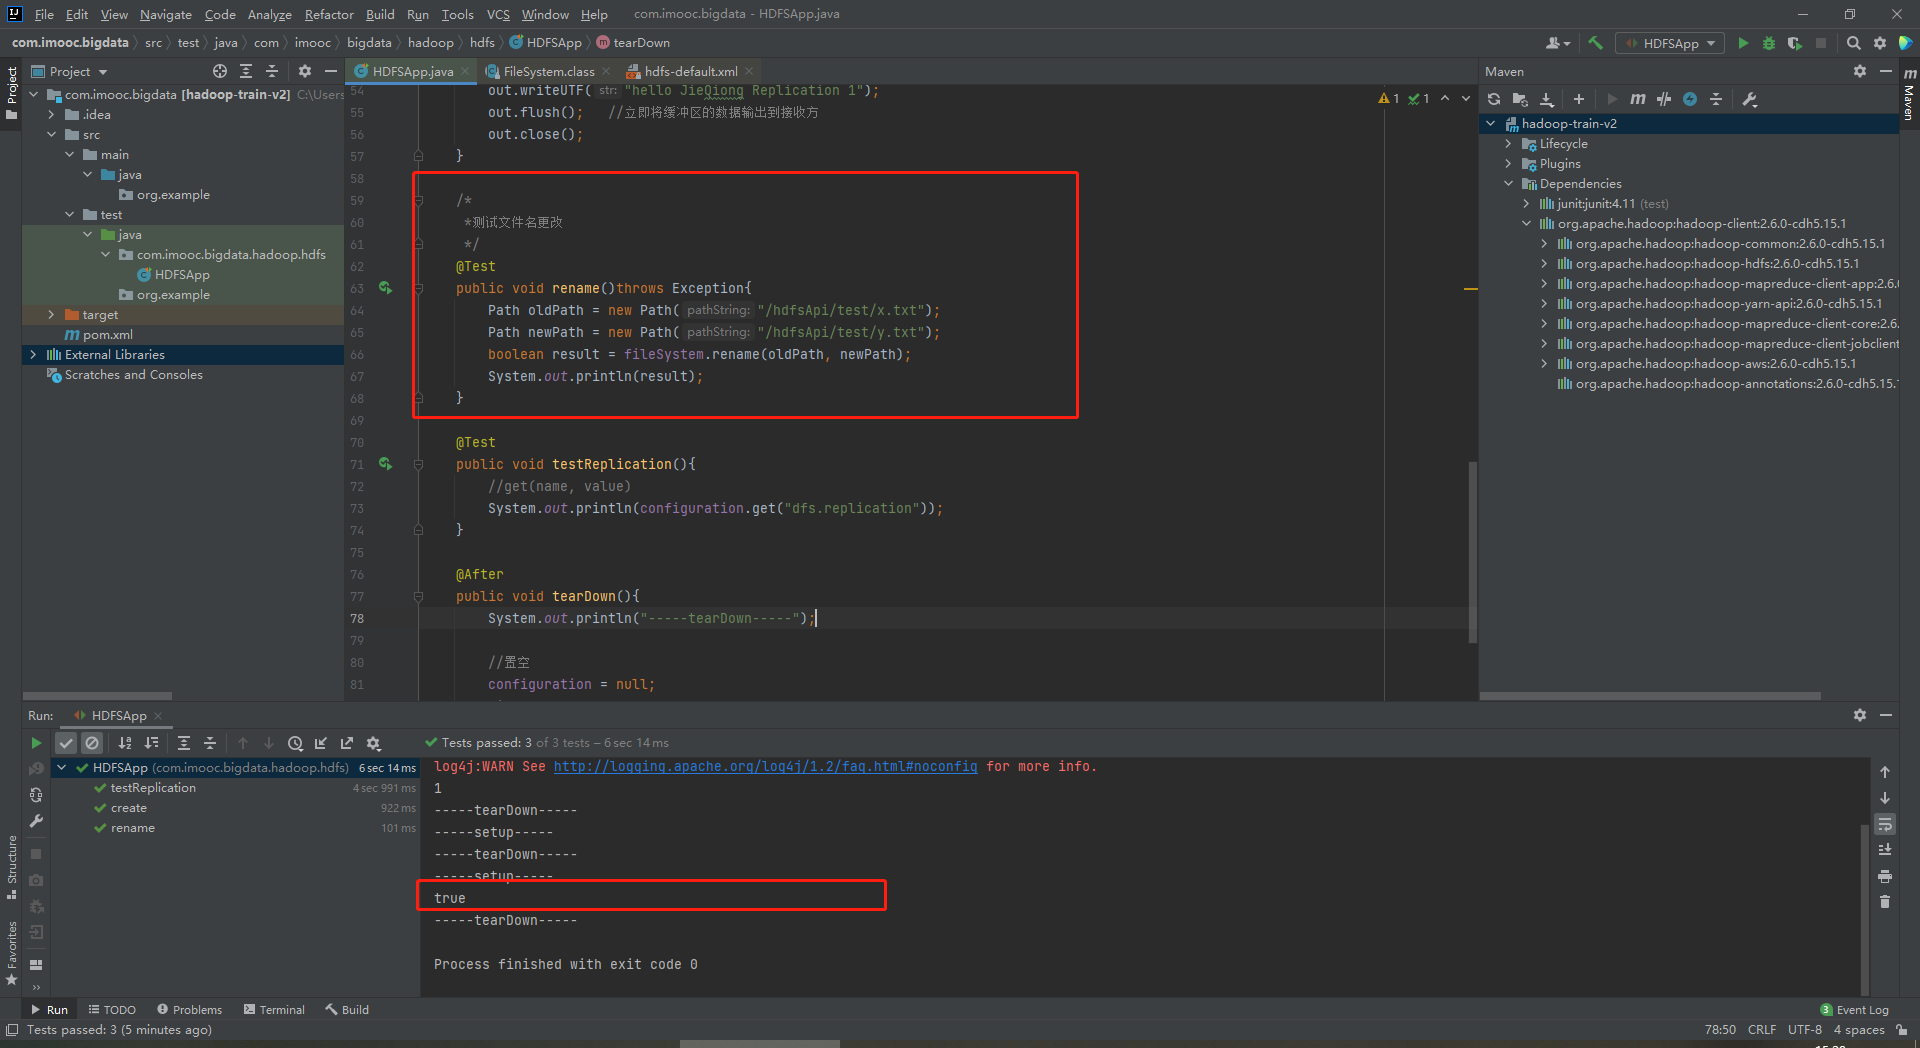The image size is (1920, 1048).
Task: Open Maven Settings wrench icon
Action: pyautogui.click(x=1749, y=99)
